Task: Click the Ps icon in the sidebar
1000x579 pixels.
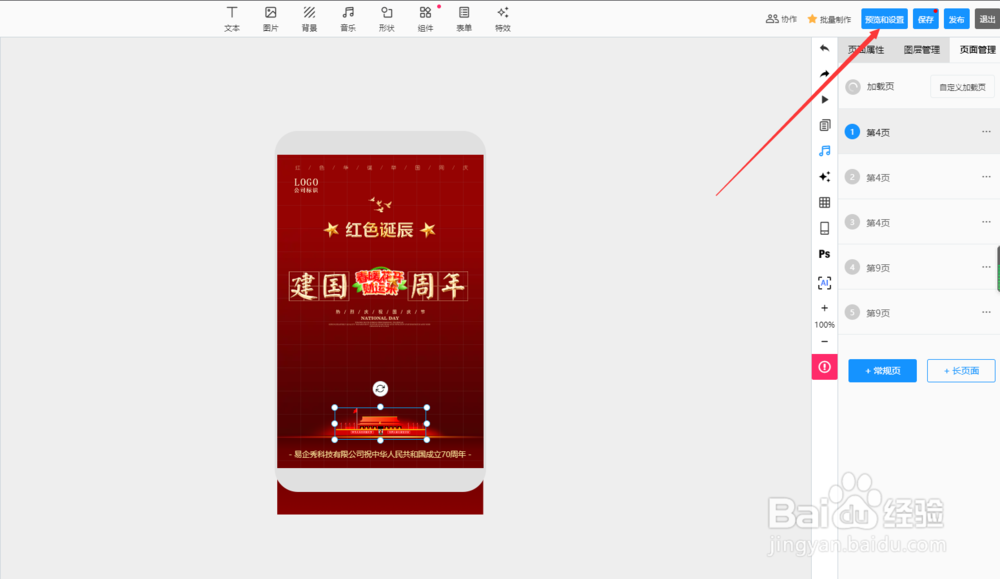Action: point(824,254)
